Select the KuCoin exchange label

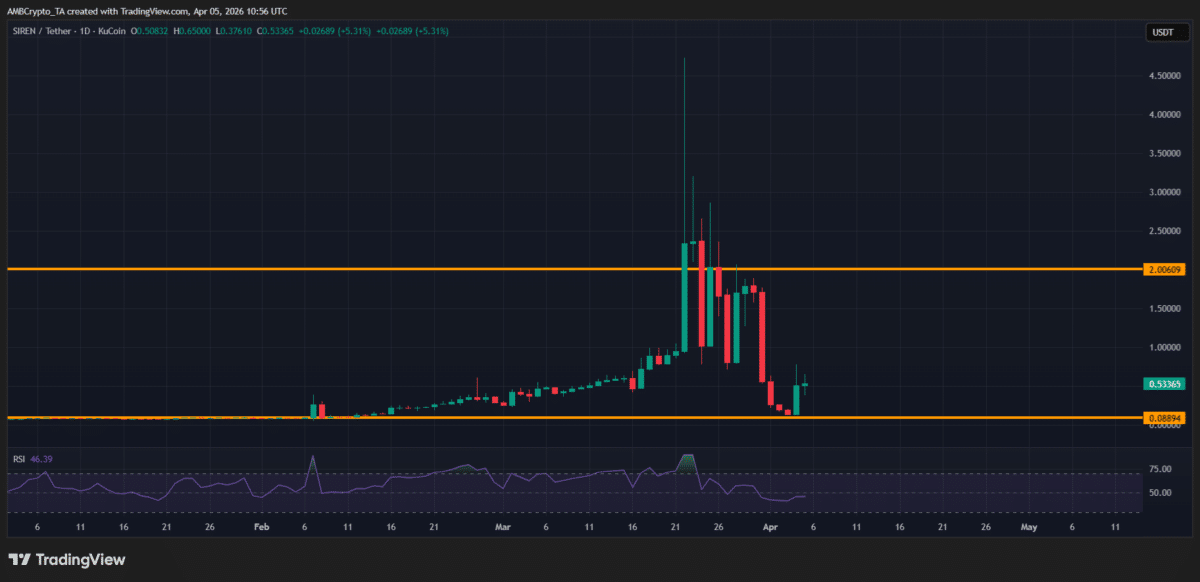(x=113, y=31)
